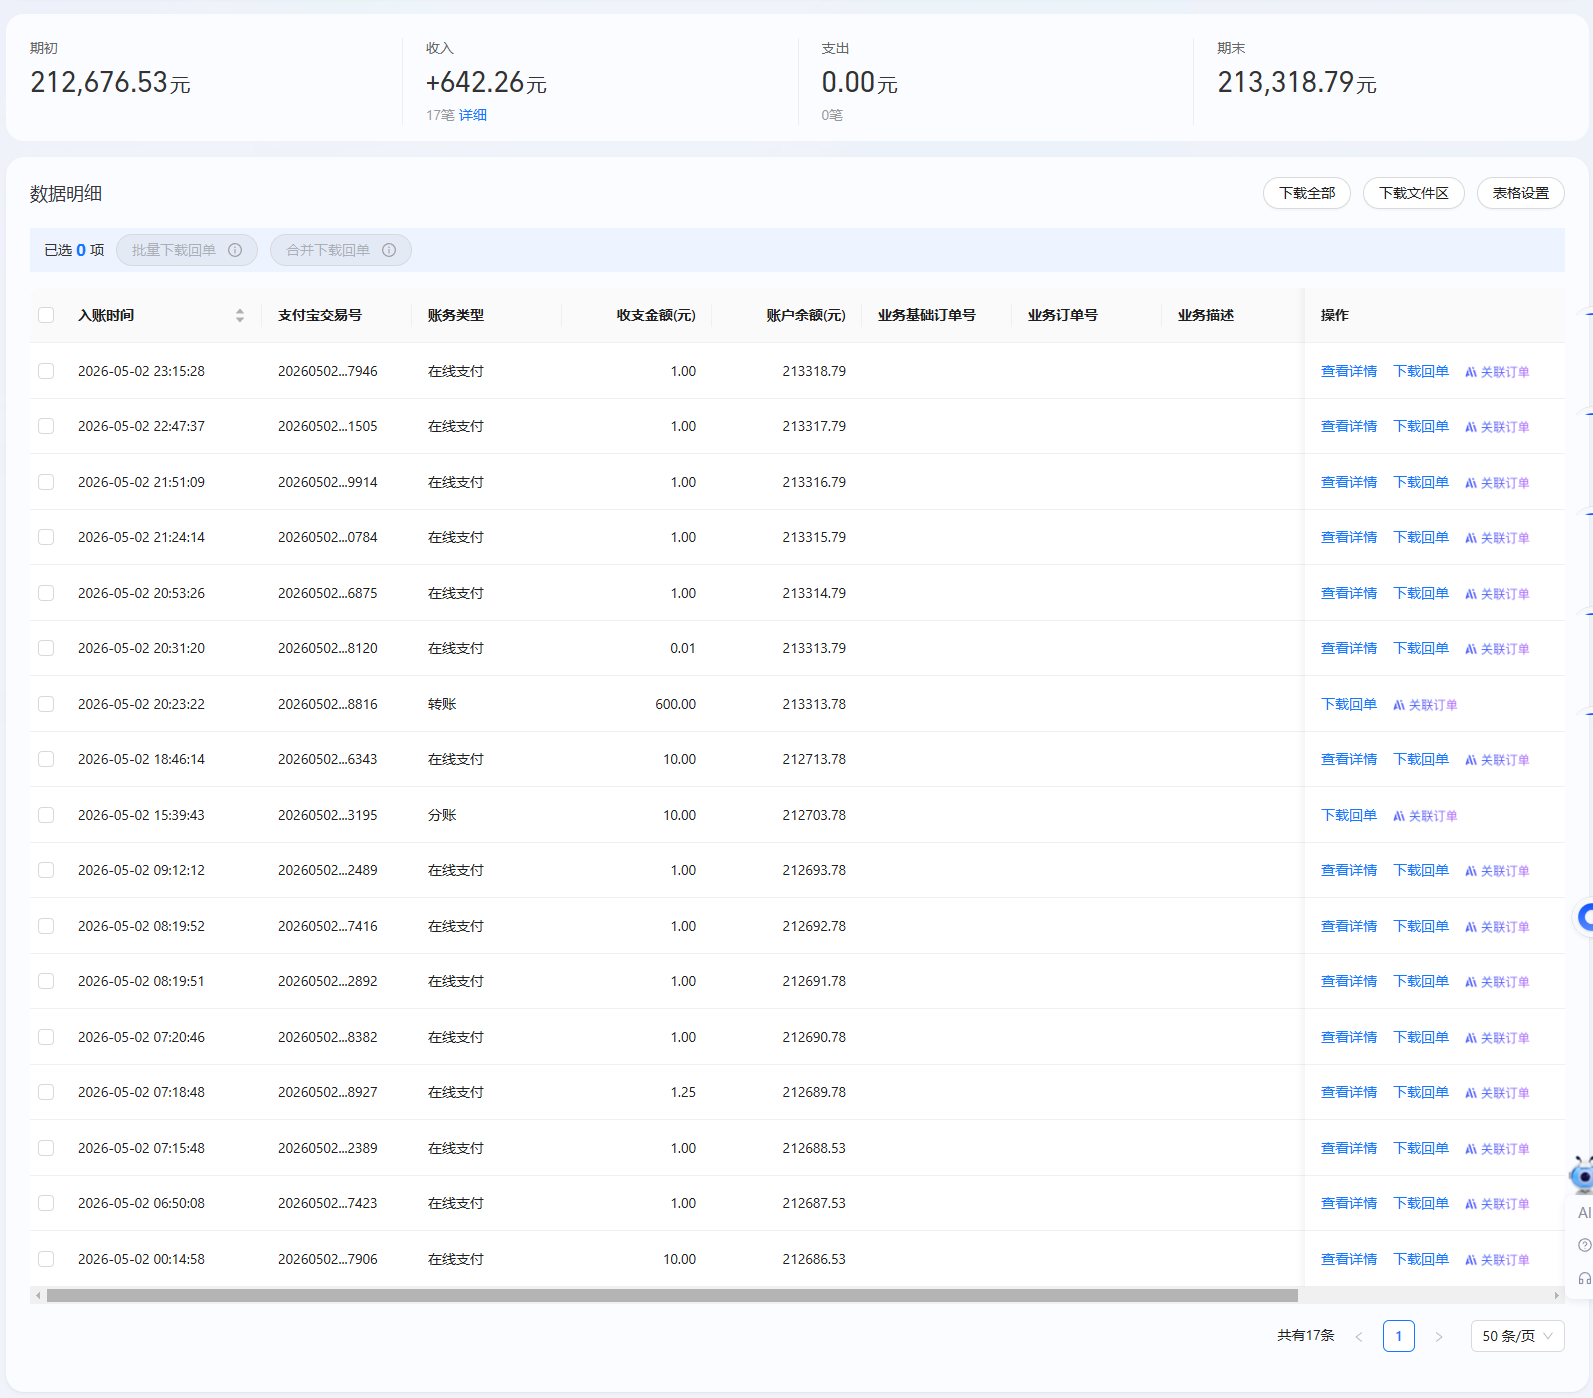Go to next page arrow
The width and height of the screenshot is (1593, 1398).
pos(1439,1337)
